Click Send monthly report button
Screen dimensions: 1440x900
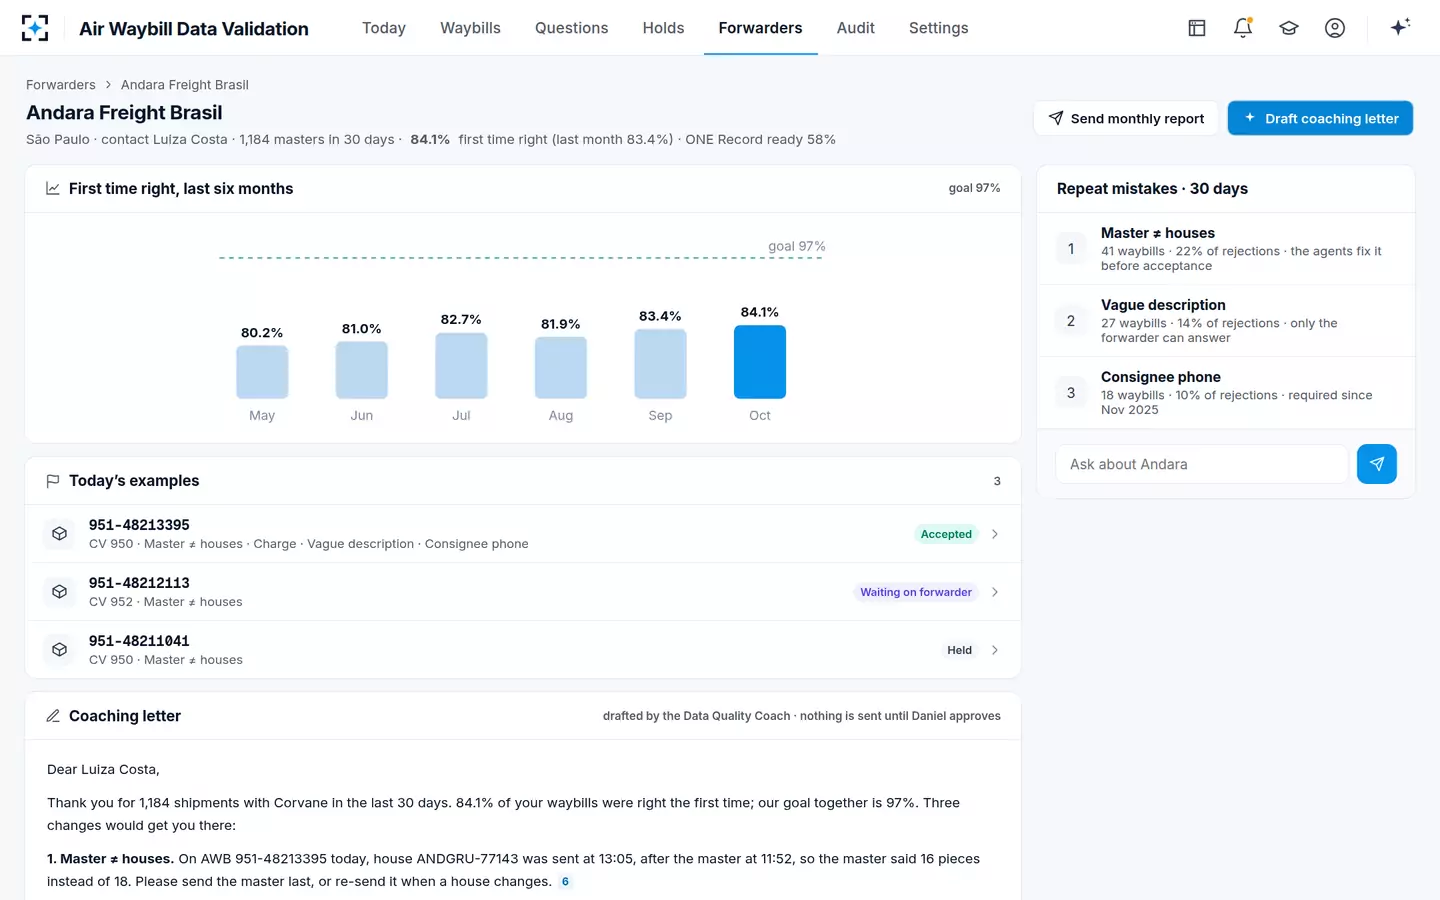pyautogui.click(x=1126, y=118)
